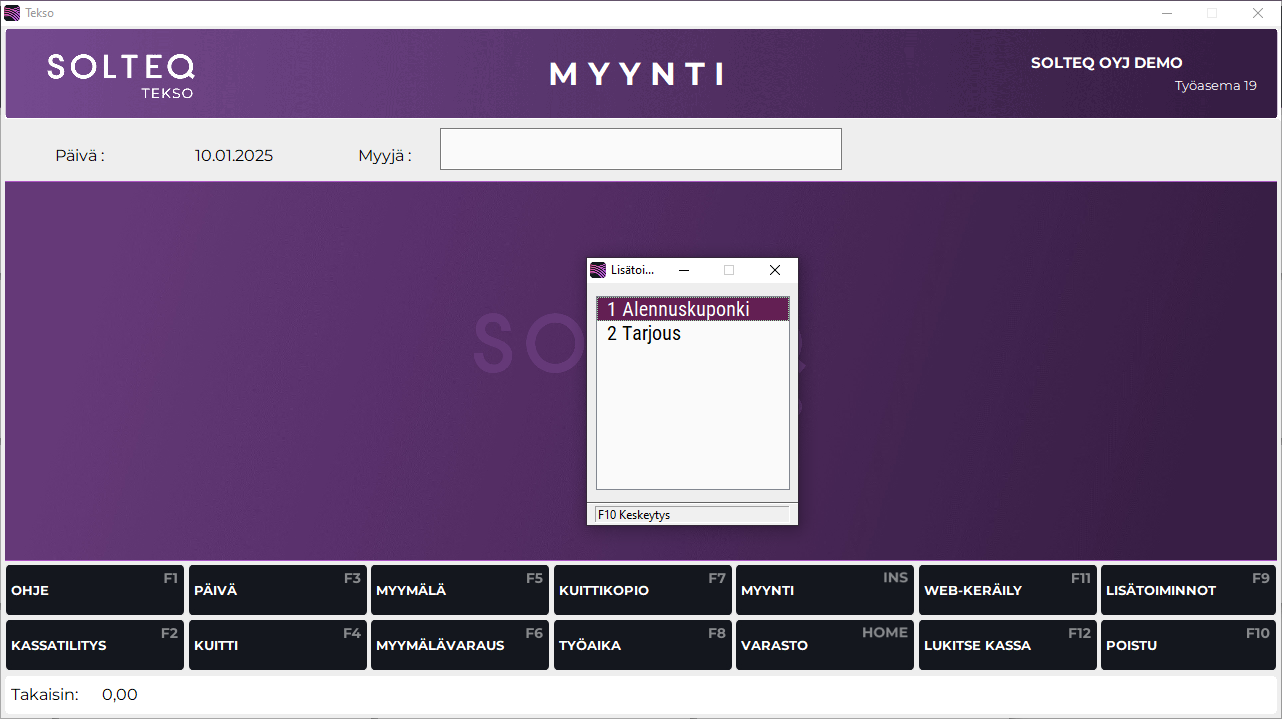
Task: Click the PÄIVÄ F3 button
Action: 277,590
